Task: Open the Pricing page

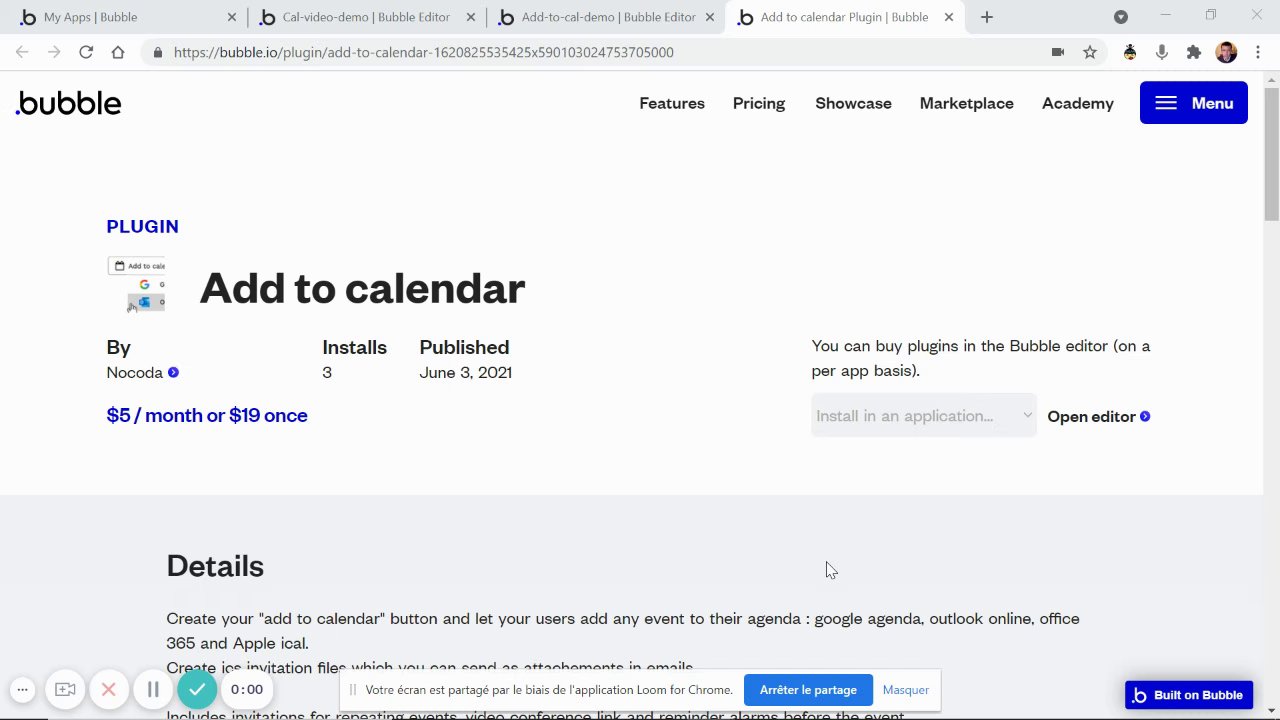Action: point(759,103)
